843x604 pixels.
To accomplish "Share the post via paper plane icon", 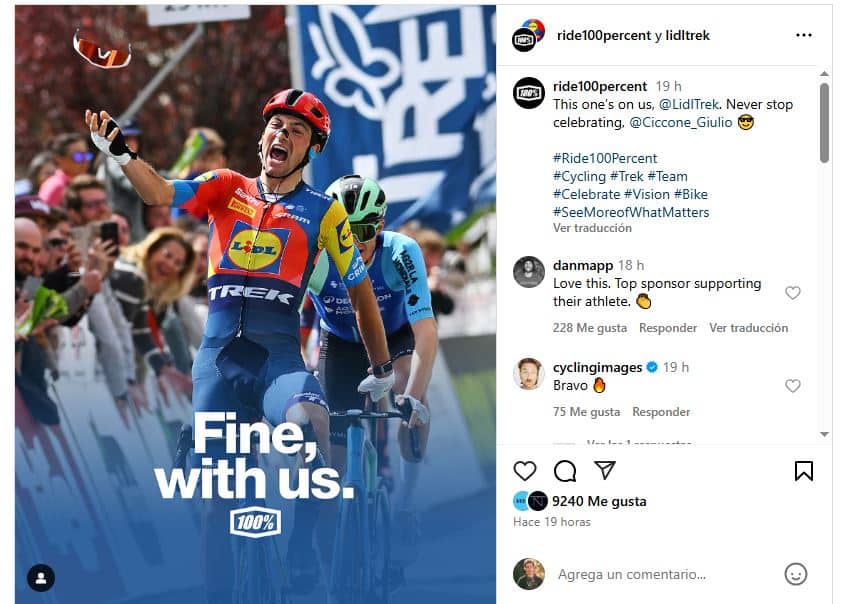I will pyautogui.click(x=605, y=470).
